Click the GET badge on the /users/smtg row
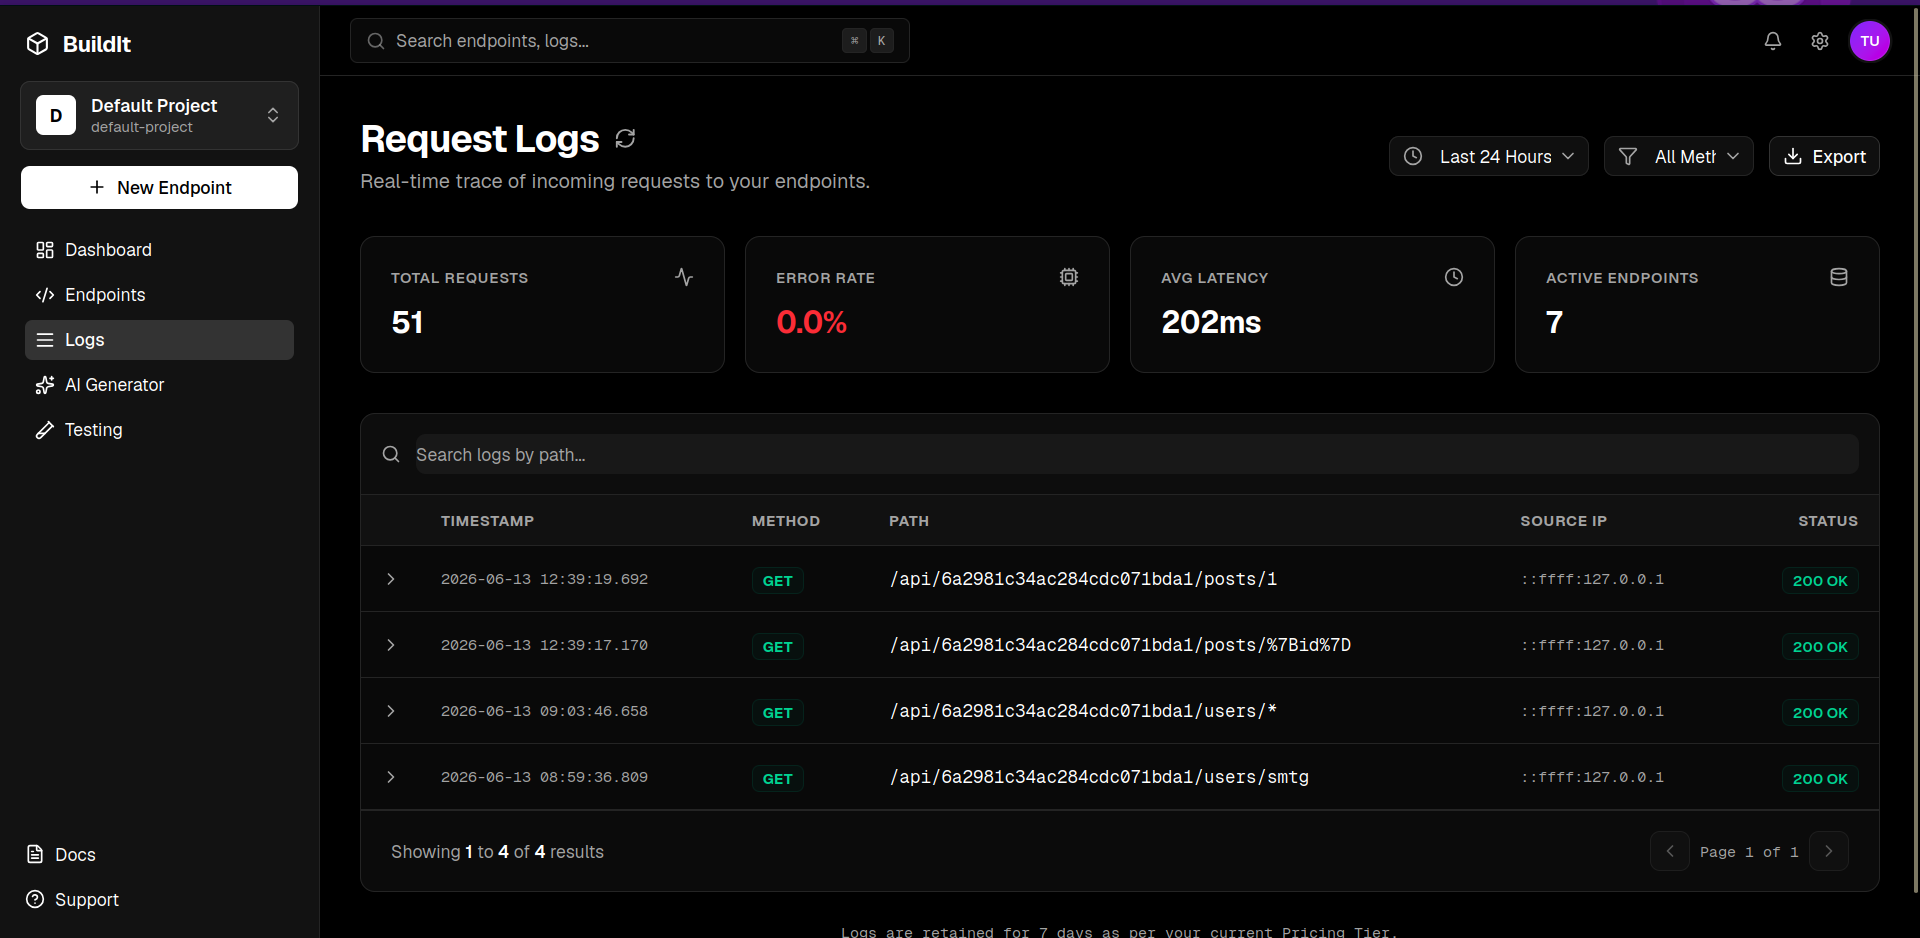The image size is (1920, 938). pyautogui.click(x=778, y=779)
